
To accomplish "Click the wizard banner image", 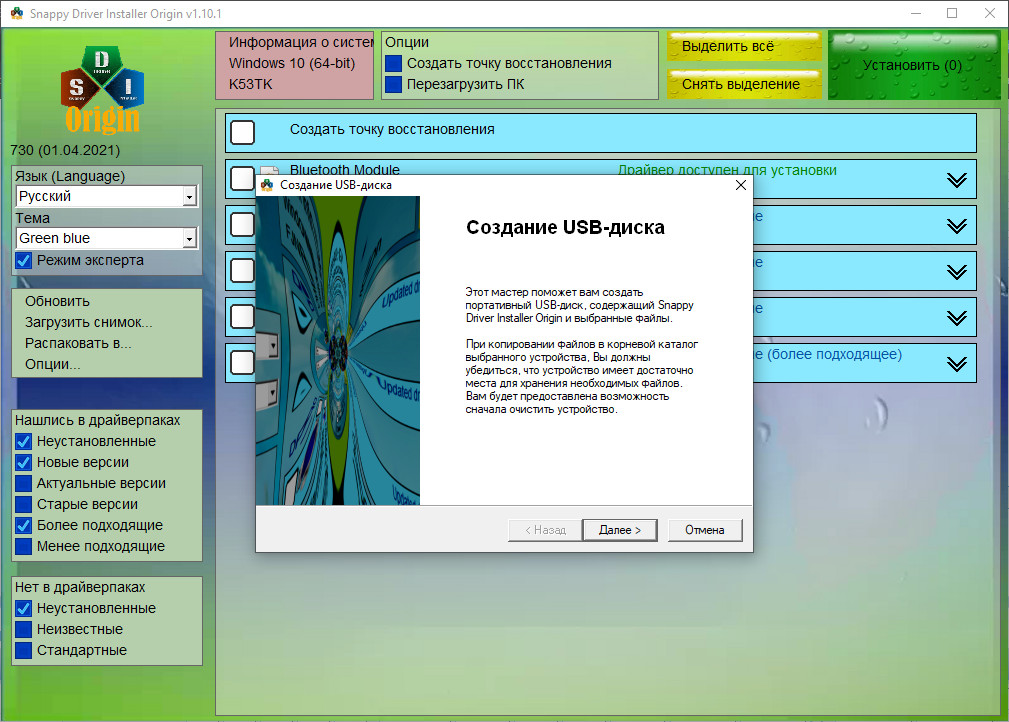I will (x=338, y=350).
